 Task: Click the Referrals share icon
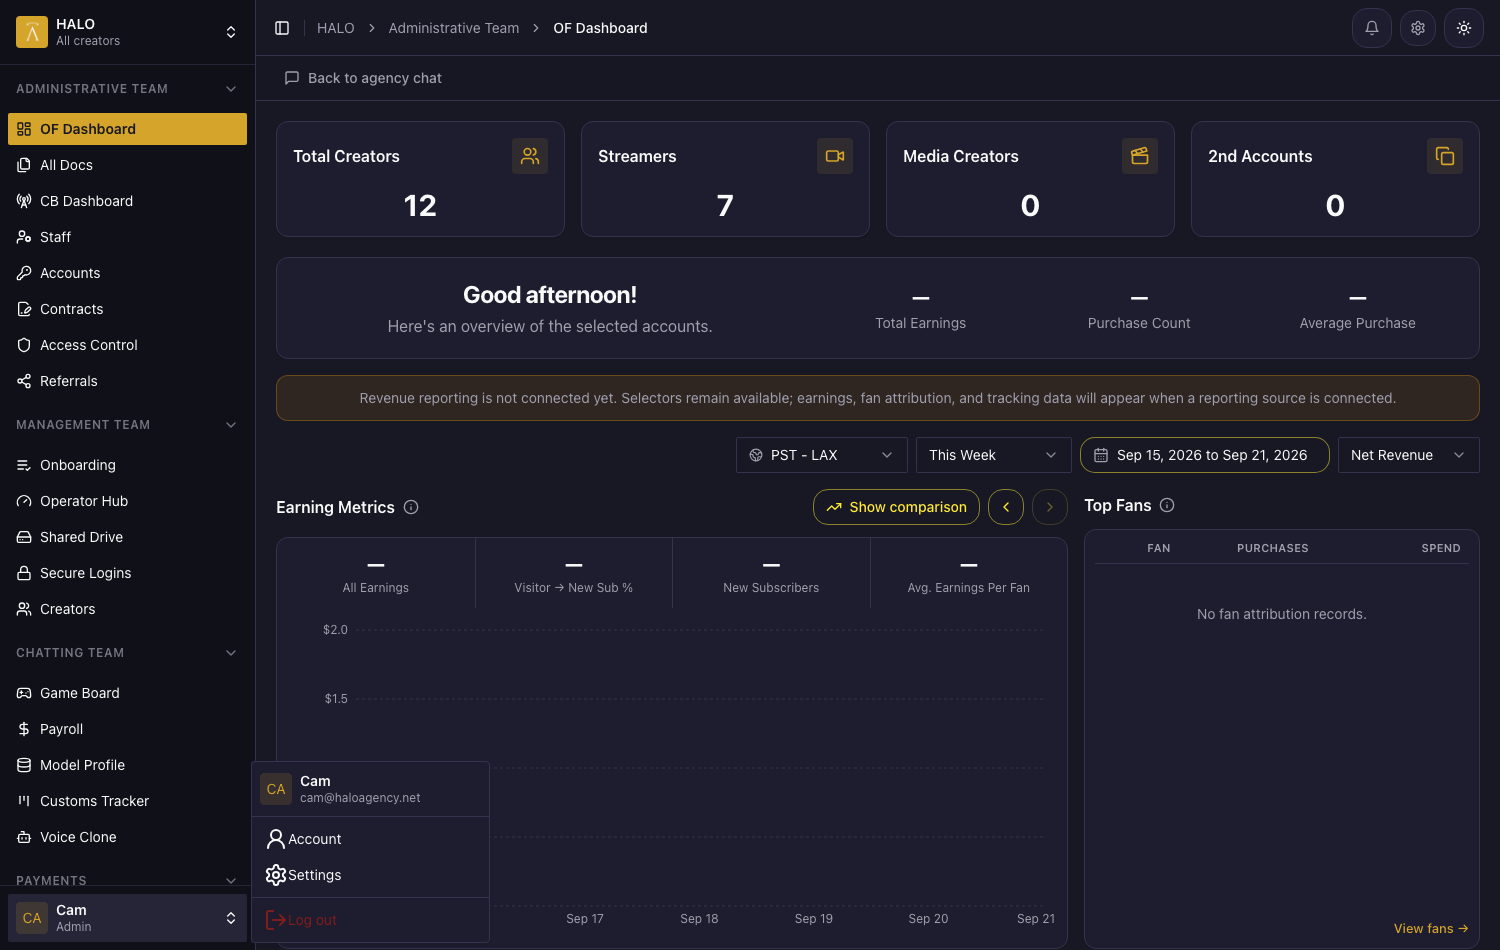tap(24, 381)
